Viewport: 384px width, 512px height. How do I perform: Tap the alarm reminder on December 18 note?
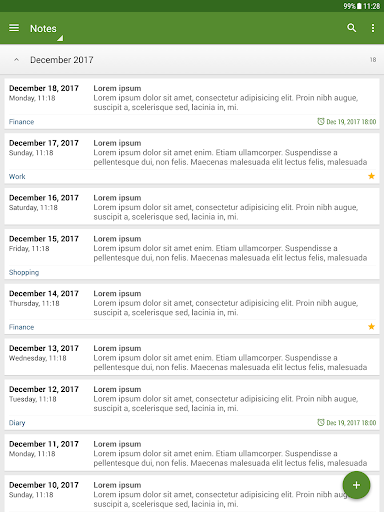[x=347, y=122]
